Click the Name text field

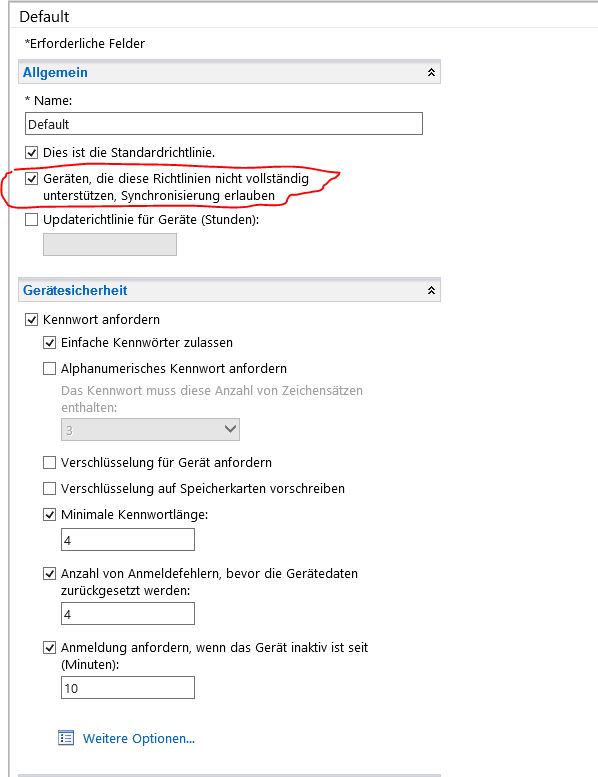coord(224,123)
